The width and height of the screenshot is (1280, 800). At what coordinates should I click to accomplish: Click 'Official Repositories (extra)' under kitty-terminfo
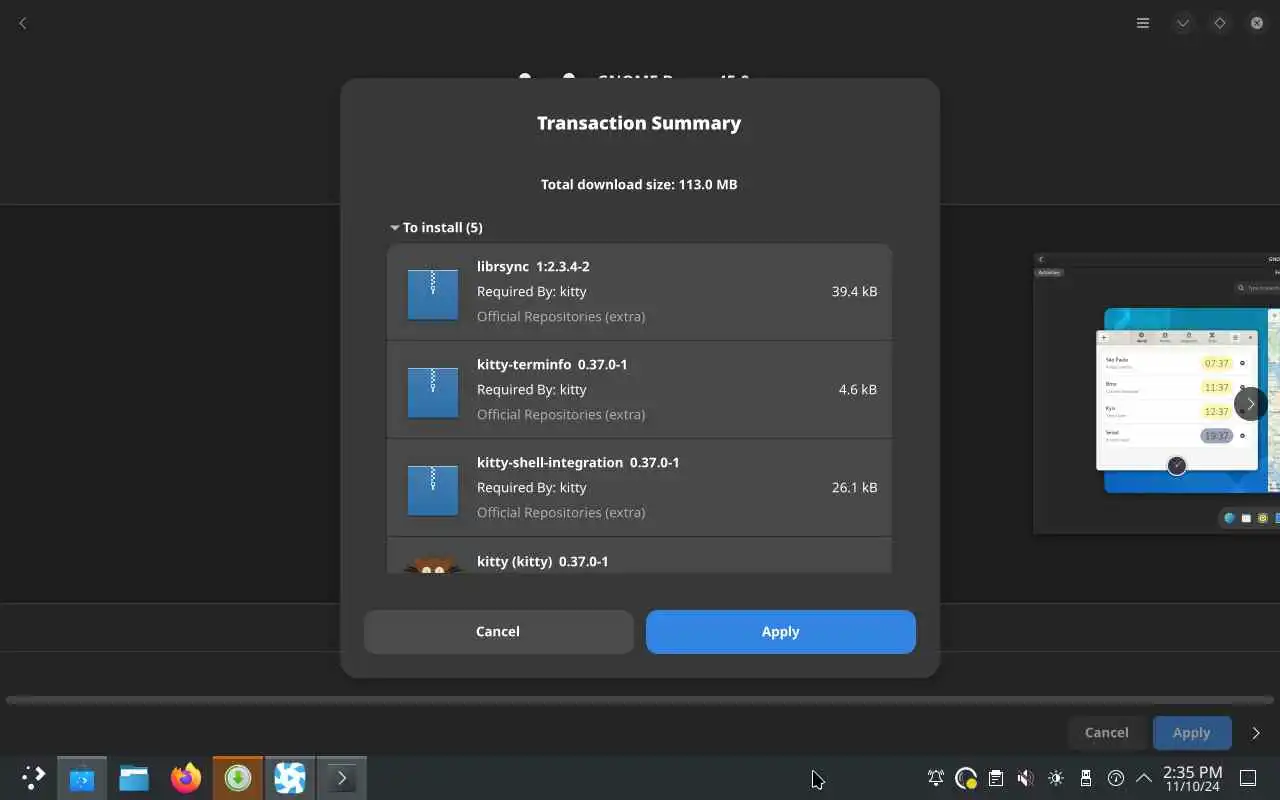561,414
